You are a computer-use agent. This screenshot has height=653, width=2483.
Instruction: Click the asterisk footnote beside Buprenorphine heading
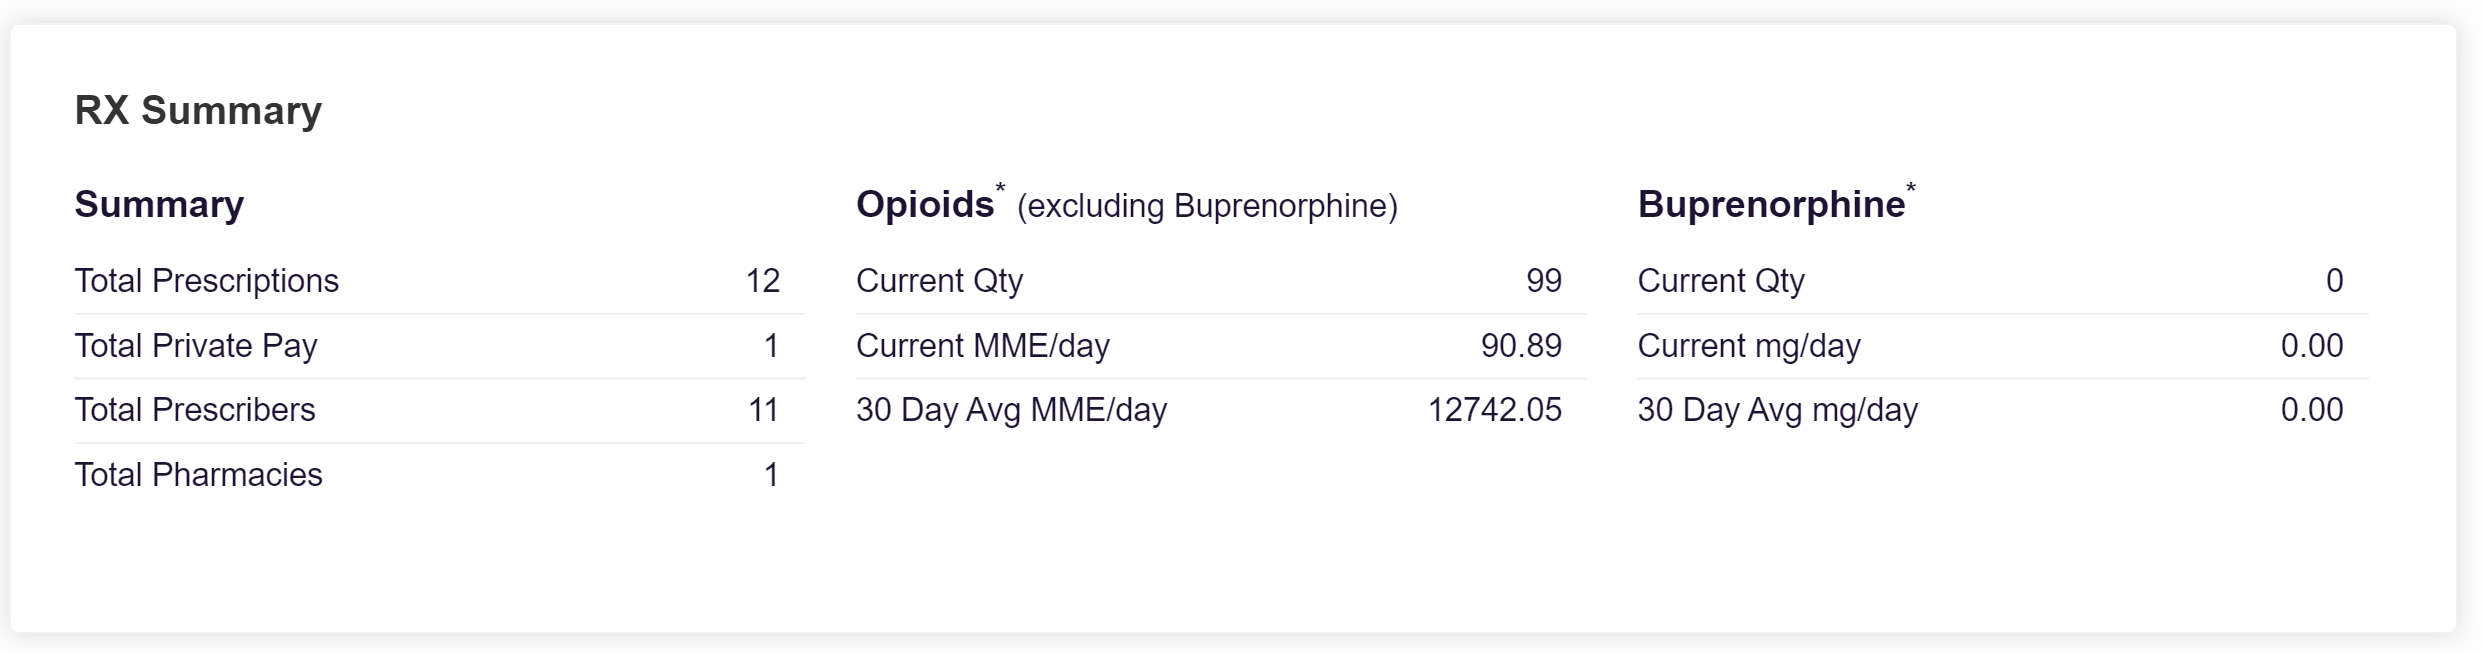click(1911, 189)
